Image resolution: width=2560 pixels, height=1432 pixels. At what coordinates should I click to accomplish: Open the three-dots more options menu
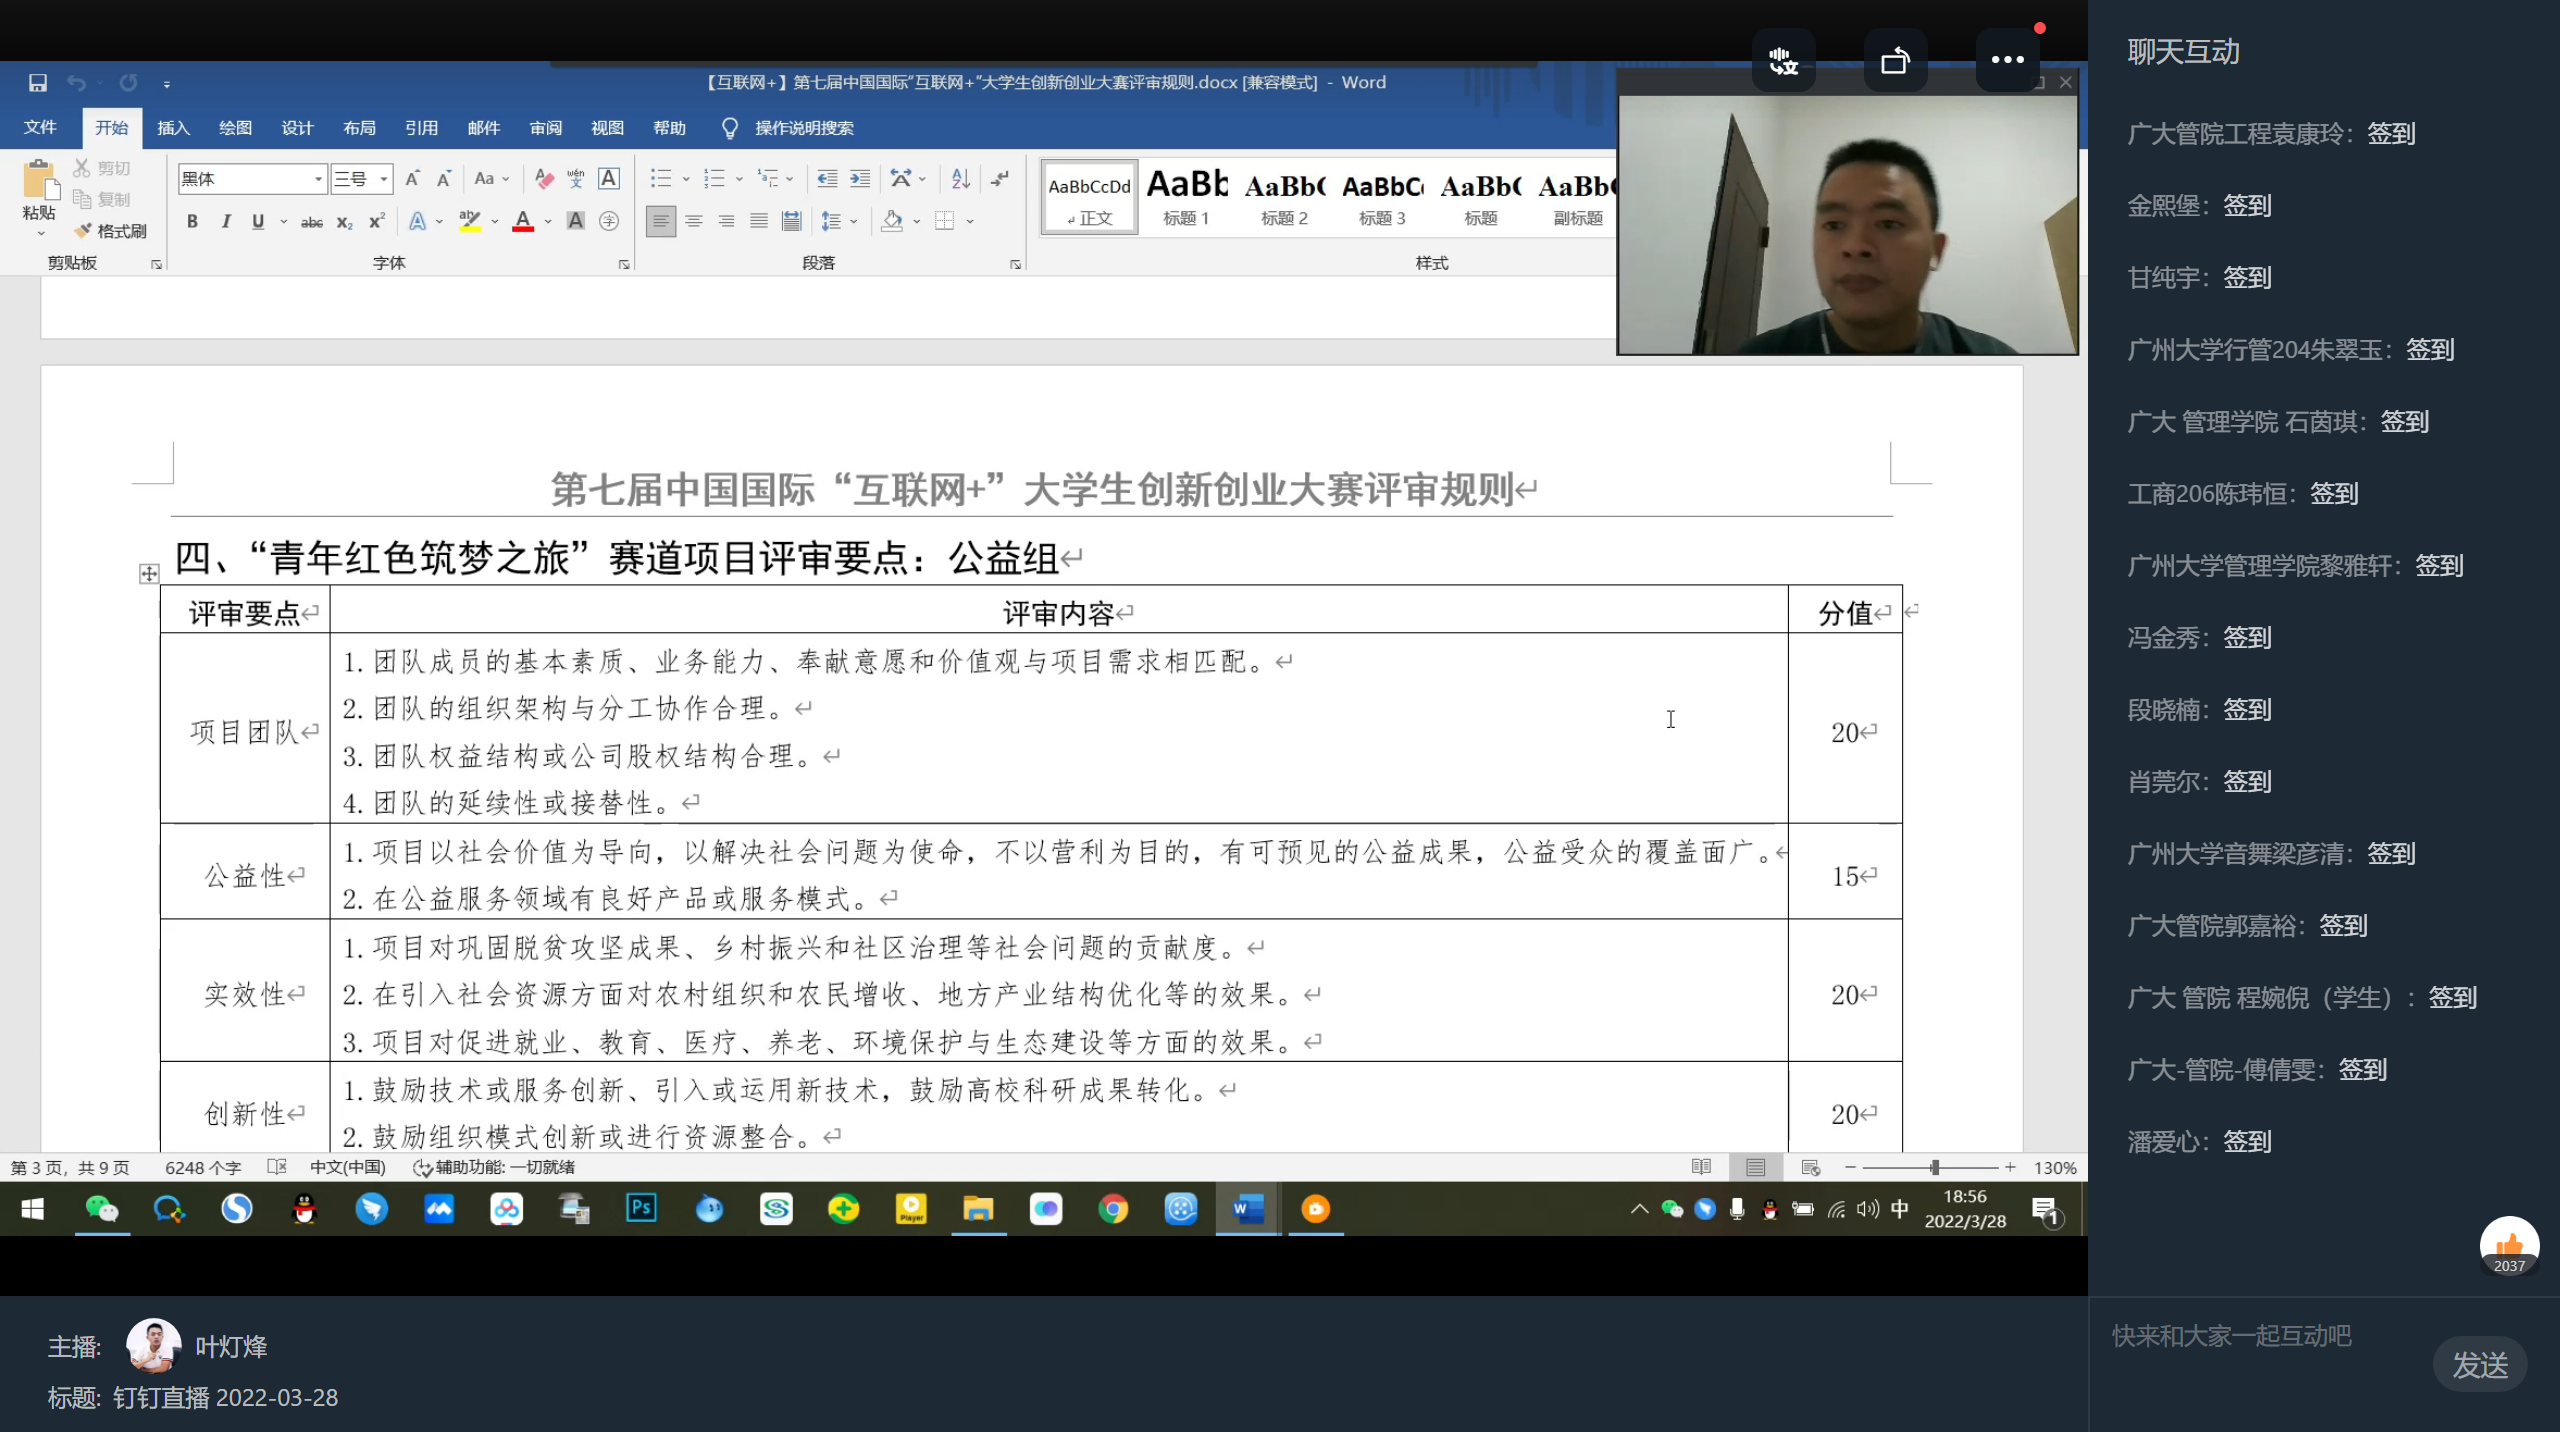pyautogui.click(x=2007, y=60)
